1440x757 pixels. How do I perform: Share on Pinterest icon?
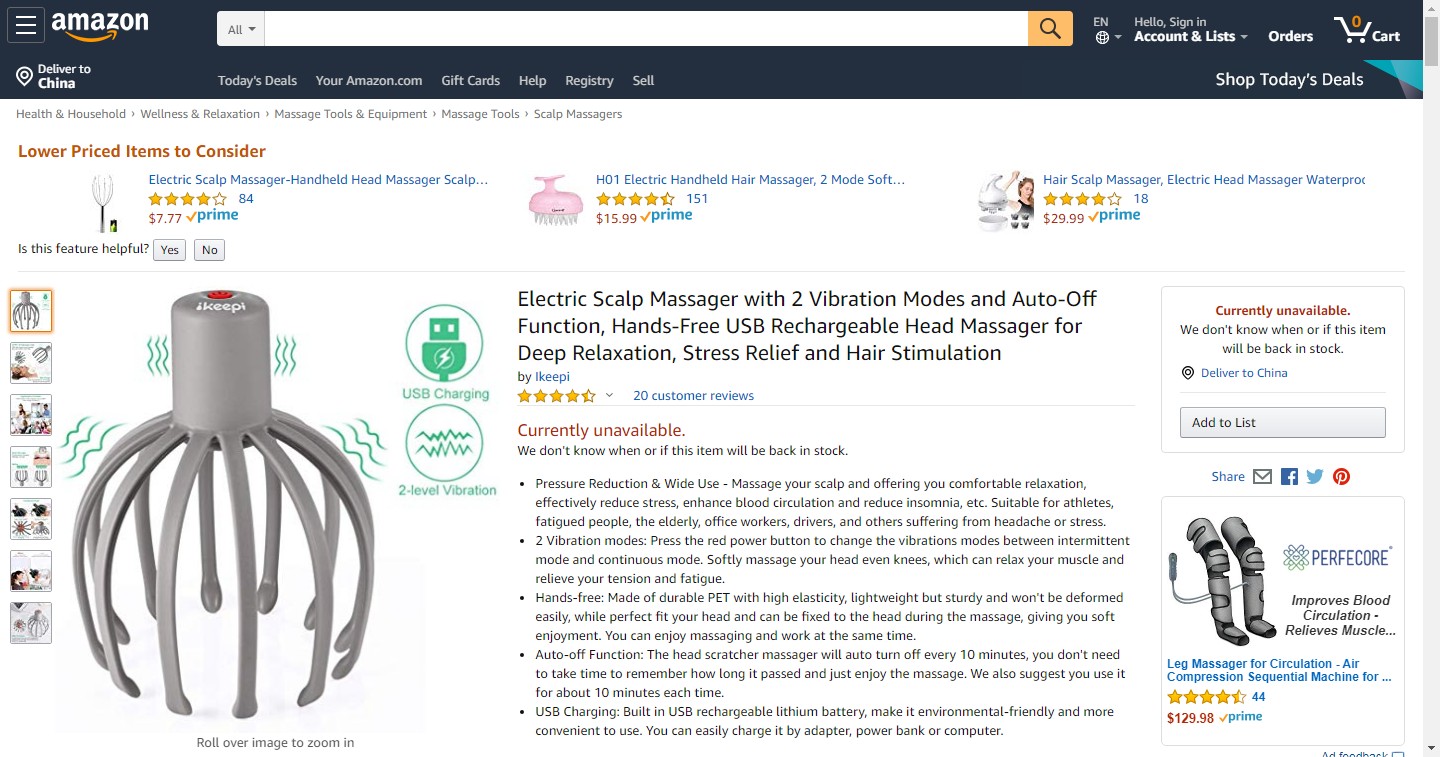point(1341,477)
